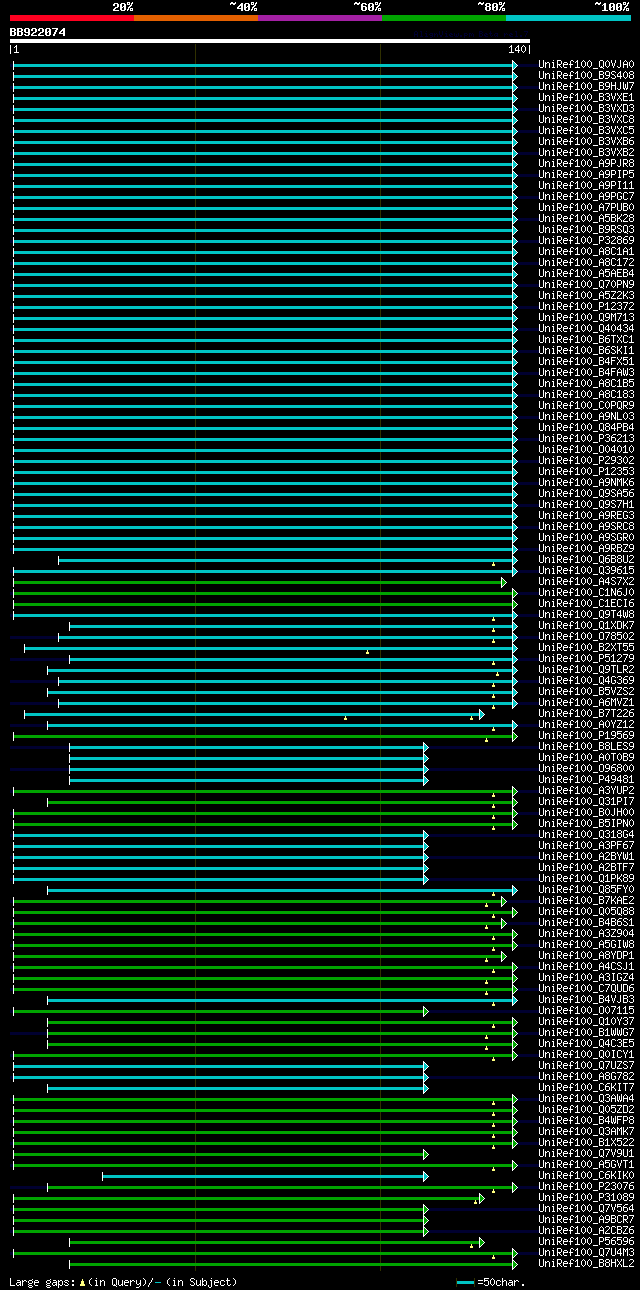
Task: Select the query name BB922074
Action: click(38, 32)
